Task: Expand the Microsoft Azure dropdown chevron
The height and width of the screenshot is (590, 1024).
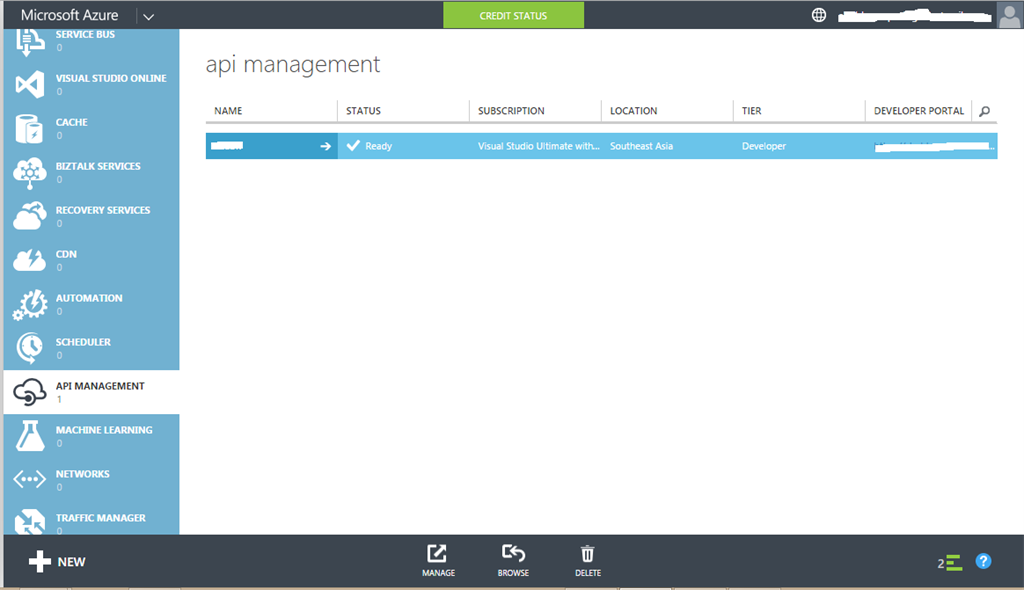Action: point(148,17)
